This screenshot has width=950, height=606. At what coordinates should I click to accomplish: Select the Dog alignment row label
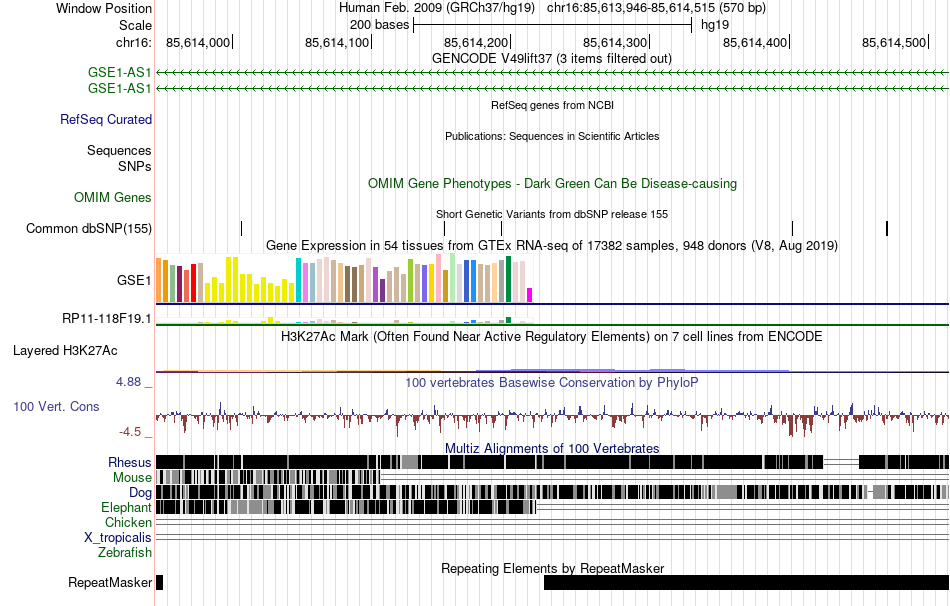140,493
